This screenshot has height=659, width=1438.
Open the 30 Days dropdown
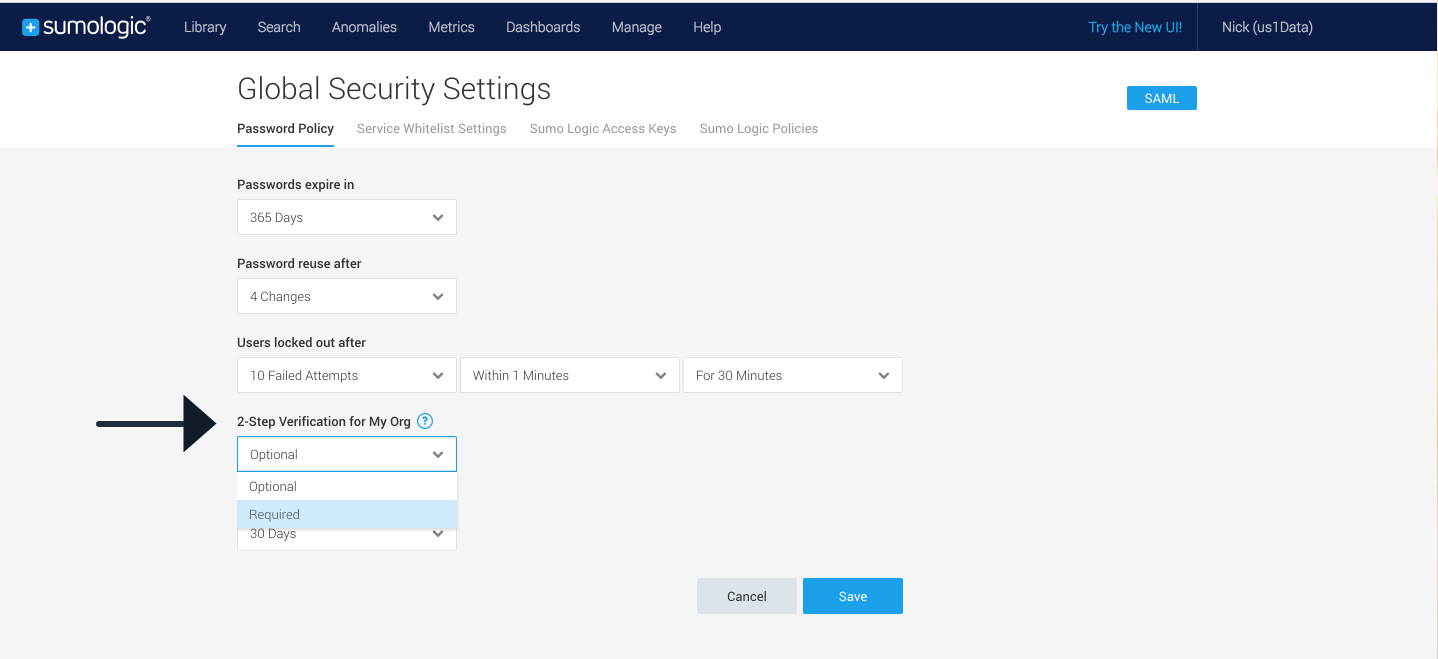click(347, 539)
